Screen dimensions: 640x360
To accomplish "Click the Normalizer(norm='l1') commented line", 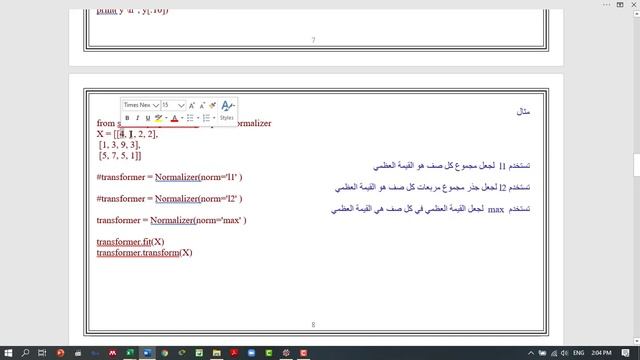I will pyautogui.click(x=169, y=177).
